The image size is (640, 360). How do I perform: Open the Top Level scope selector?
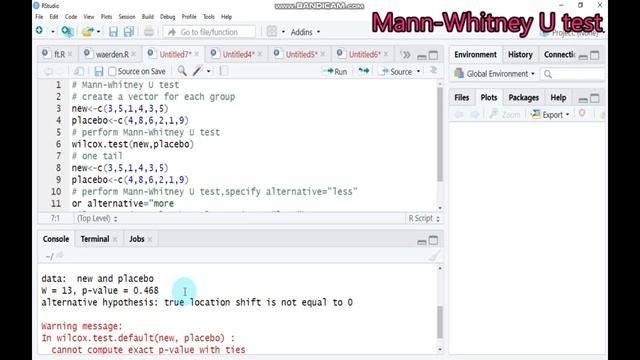coord(97,218)
